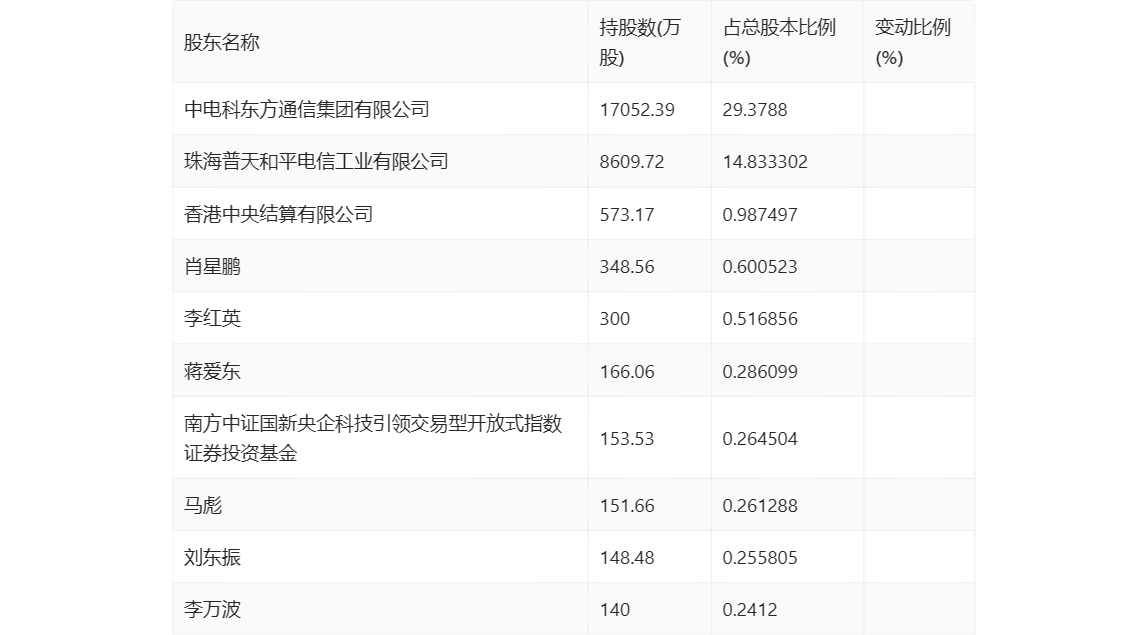Select shareholder 李万波
This screenshot has height=635, width=1148.
[212, 609]
